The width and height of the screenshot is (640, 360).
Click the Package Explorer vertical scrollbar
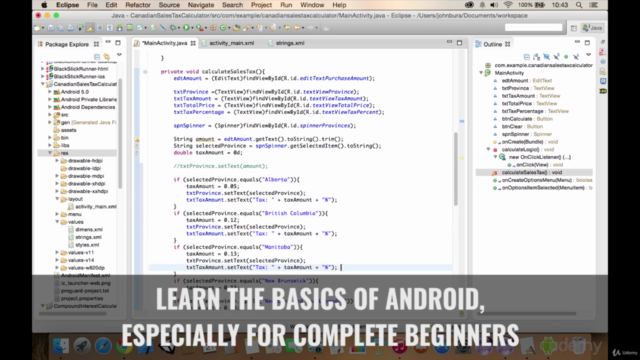click(x=120, y=133)
